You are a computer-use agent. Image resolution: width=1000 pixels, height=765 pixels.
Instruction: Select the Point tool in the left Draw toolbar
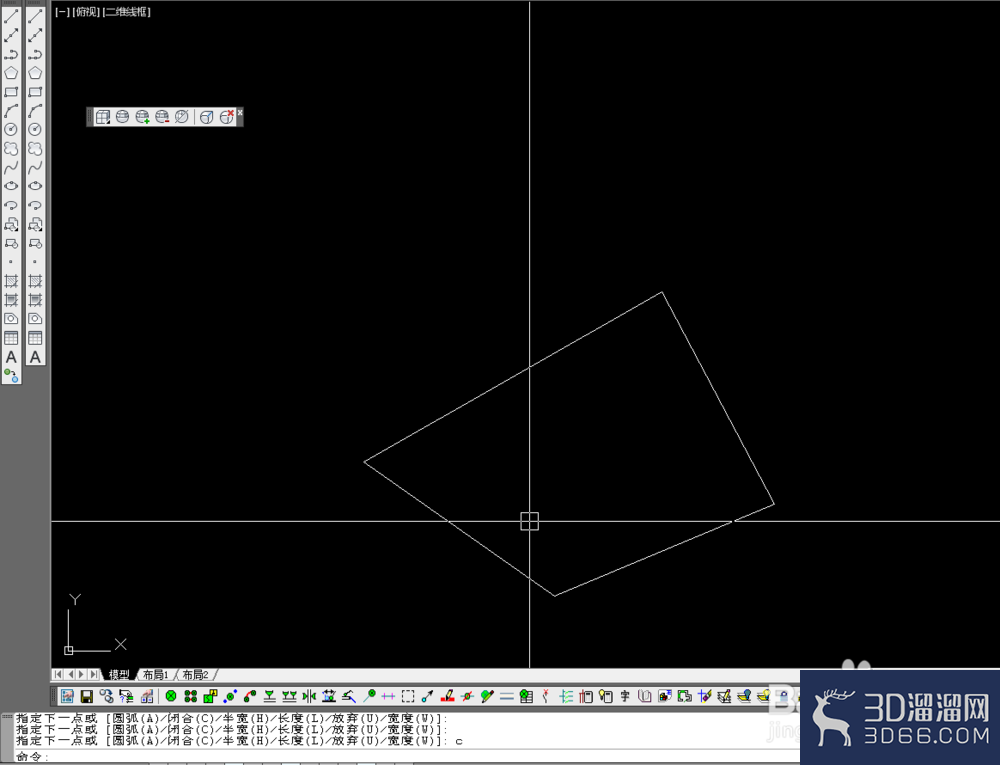11,262
